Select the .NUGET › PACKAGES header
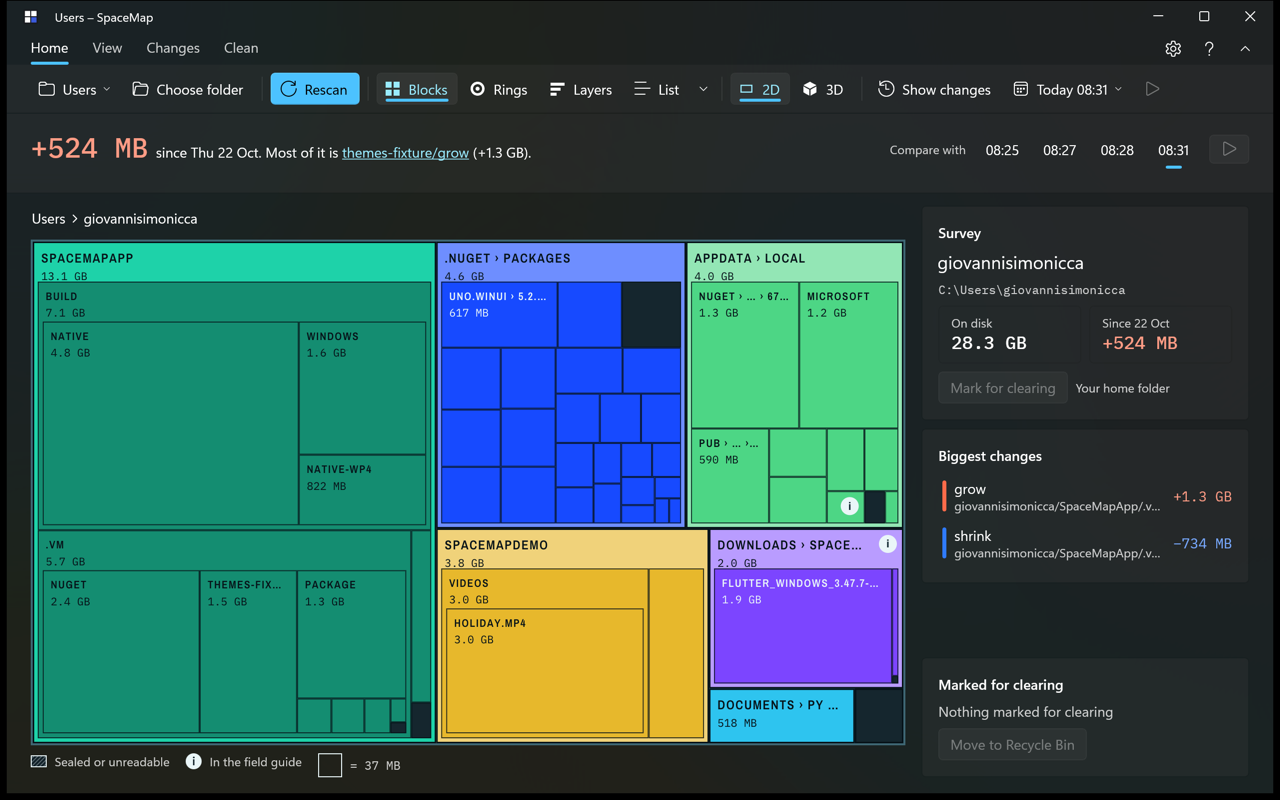 561,264
